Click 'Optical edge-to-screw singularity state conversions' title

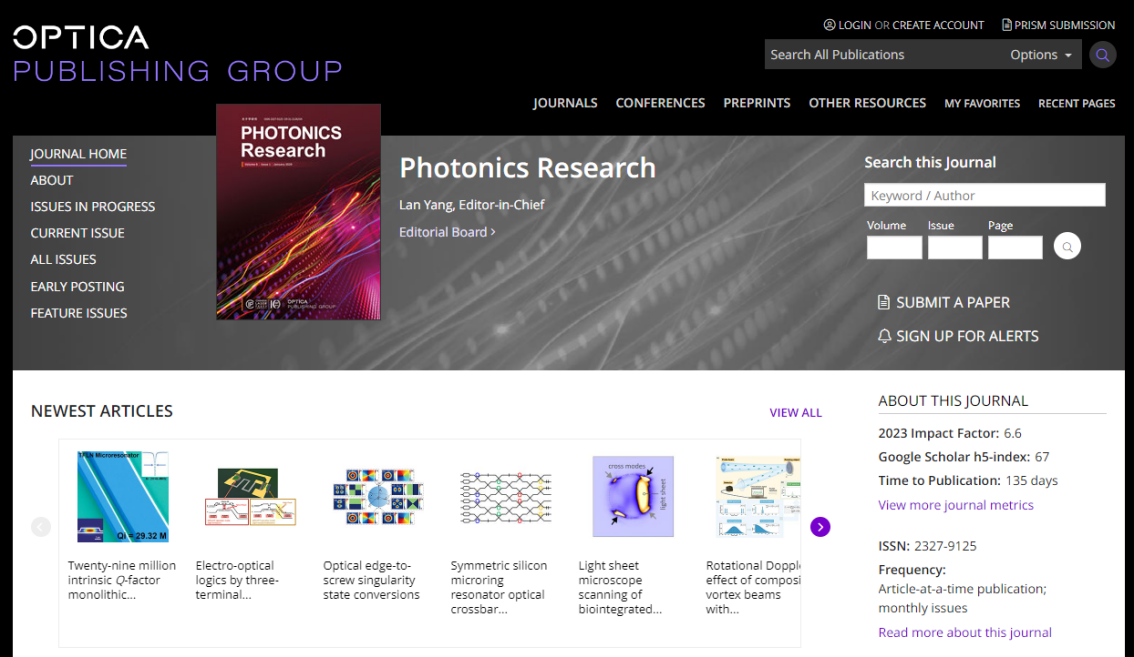point(371,580)
